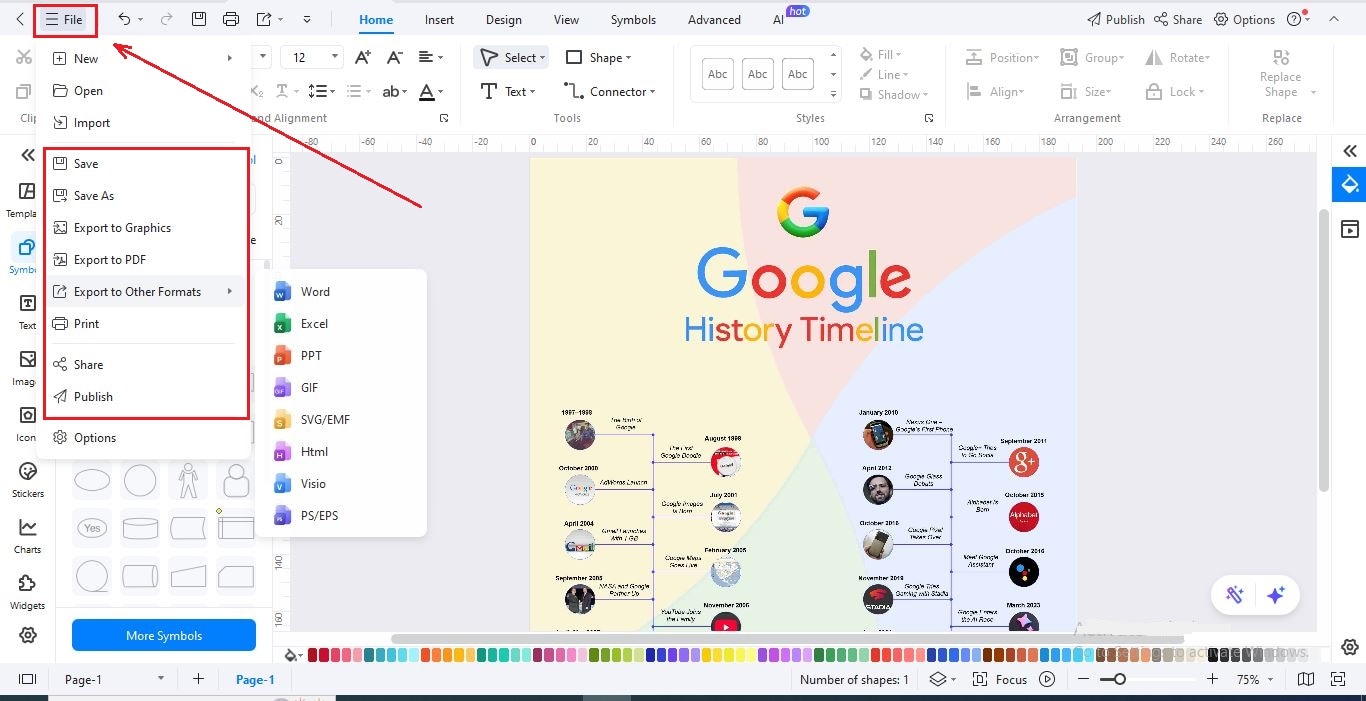This screenshot has width=1366, height=701.
Task: Click the gear icon at bottom-right corner
Action: [1350, 647]
